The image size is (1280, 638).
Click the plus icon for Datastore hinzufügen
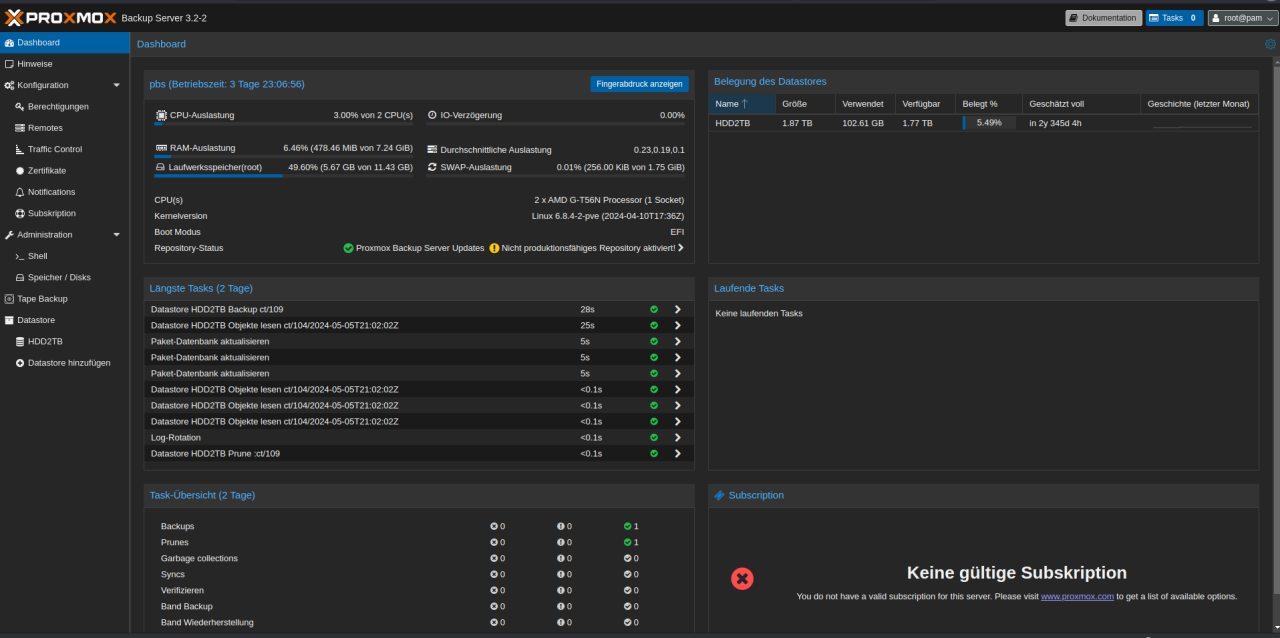coord(19,363)
